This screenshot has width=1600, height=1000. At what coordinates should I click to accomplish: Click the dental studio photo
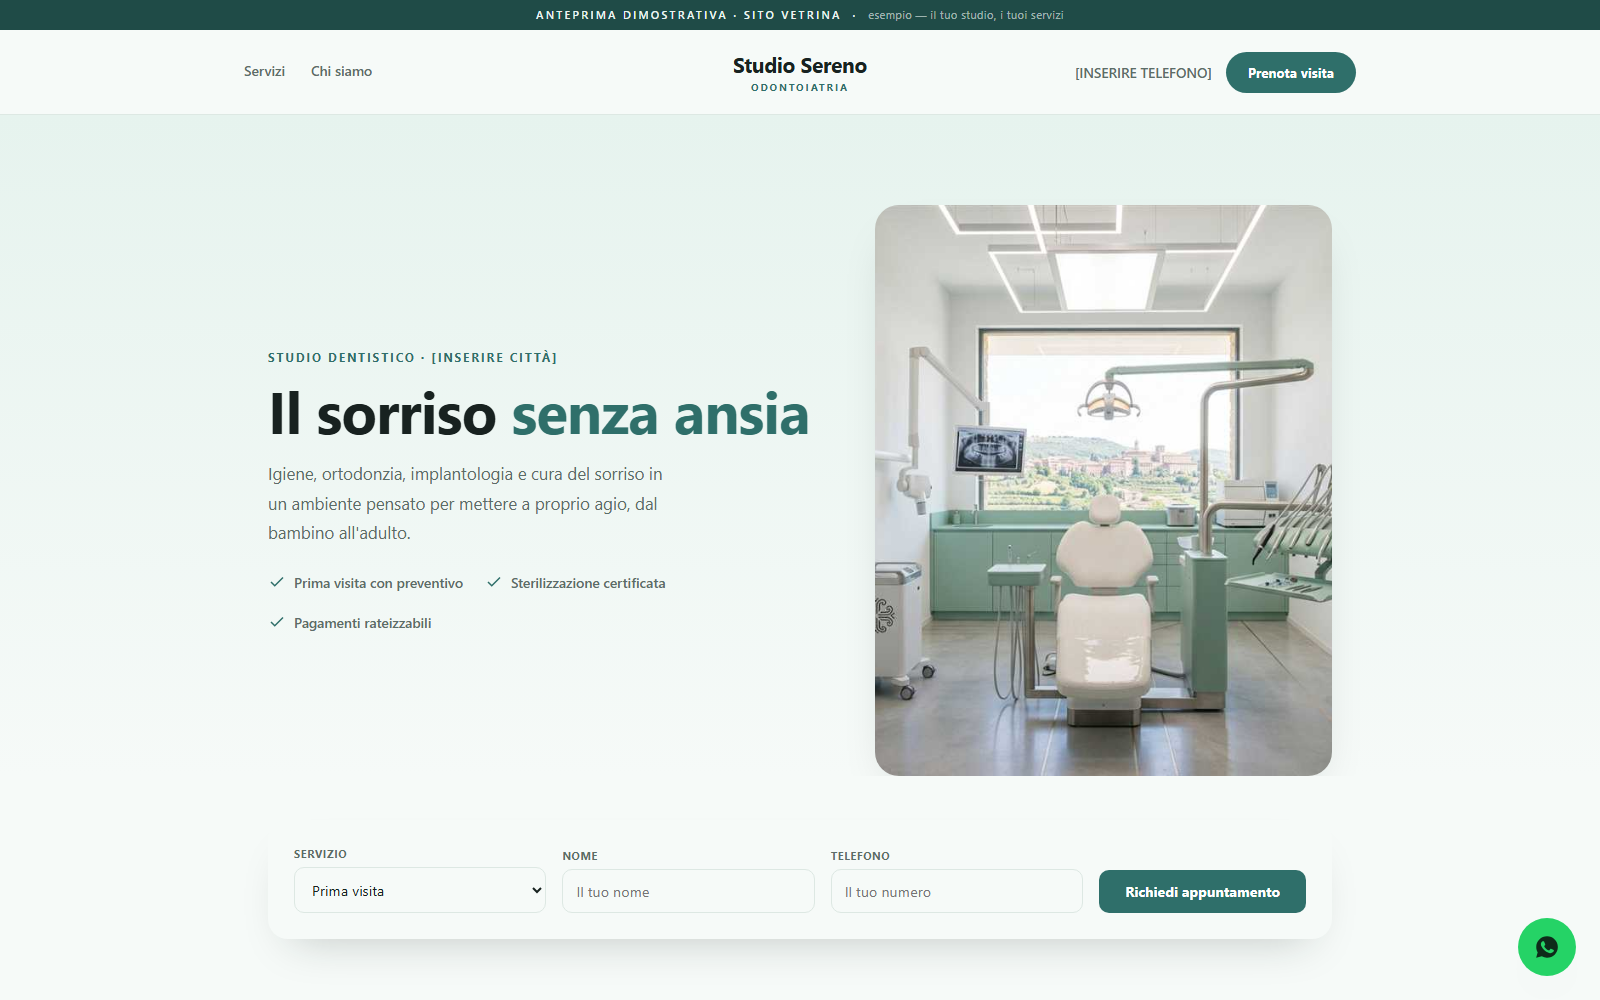coord(1103,490)
